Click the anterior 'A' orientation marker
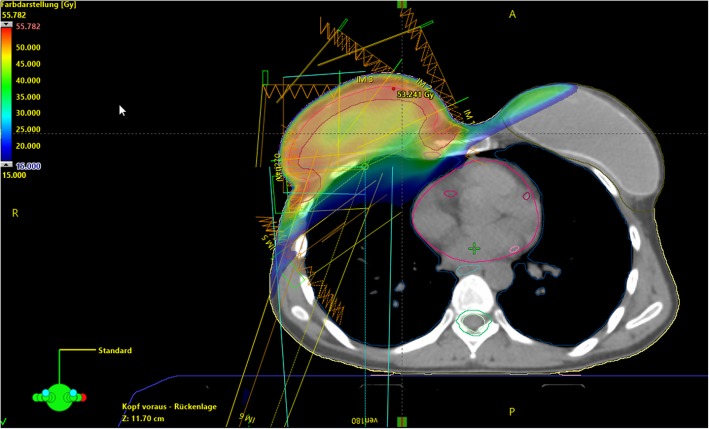The width and height of the screenshot is (709, 429). [512, 14]
